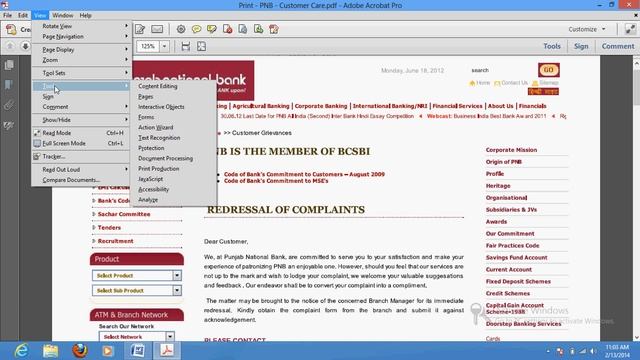Open Select Network dropdown
This screenshot has height=360, width=640.
click(x=170, y=337)
